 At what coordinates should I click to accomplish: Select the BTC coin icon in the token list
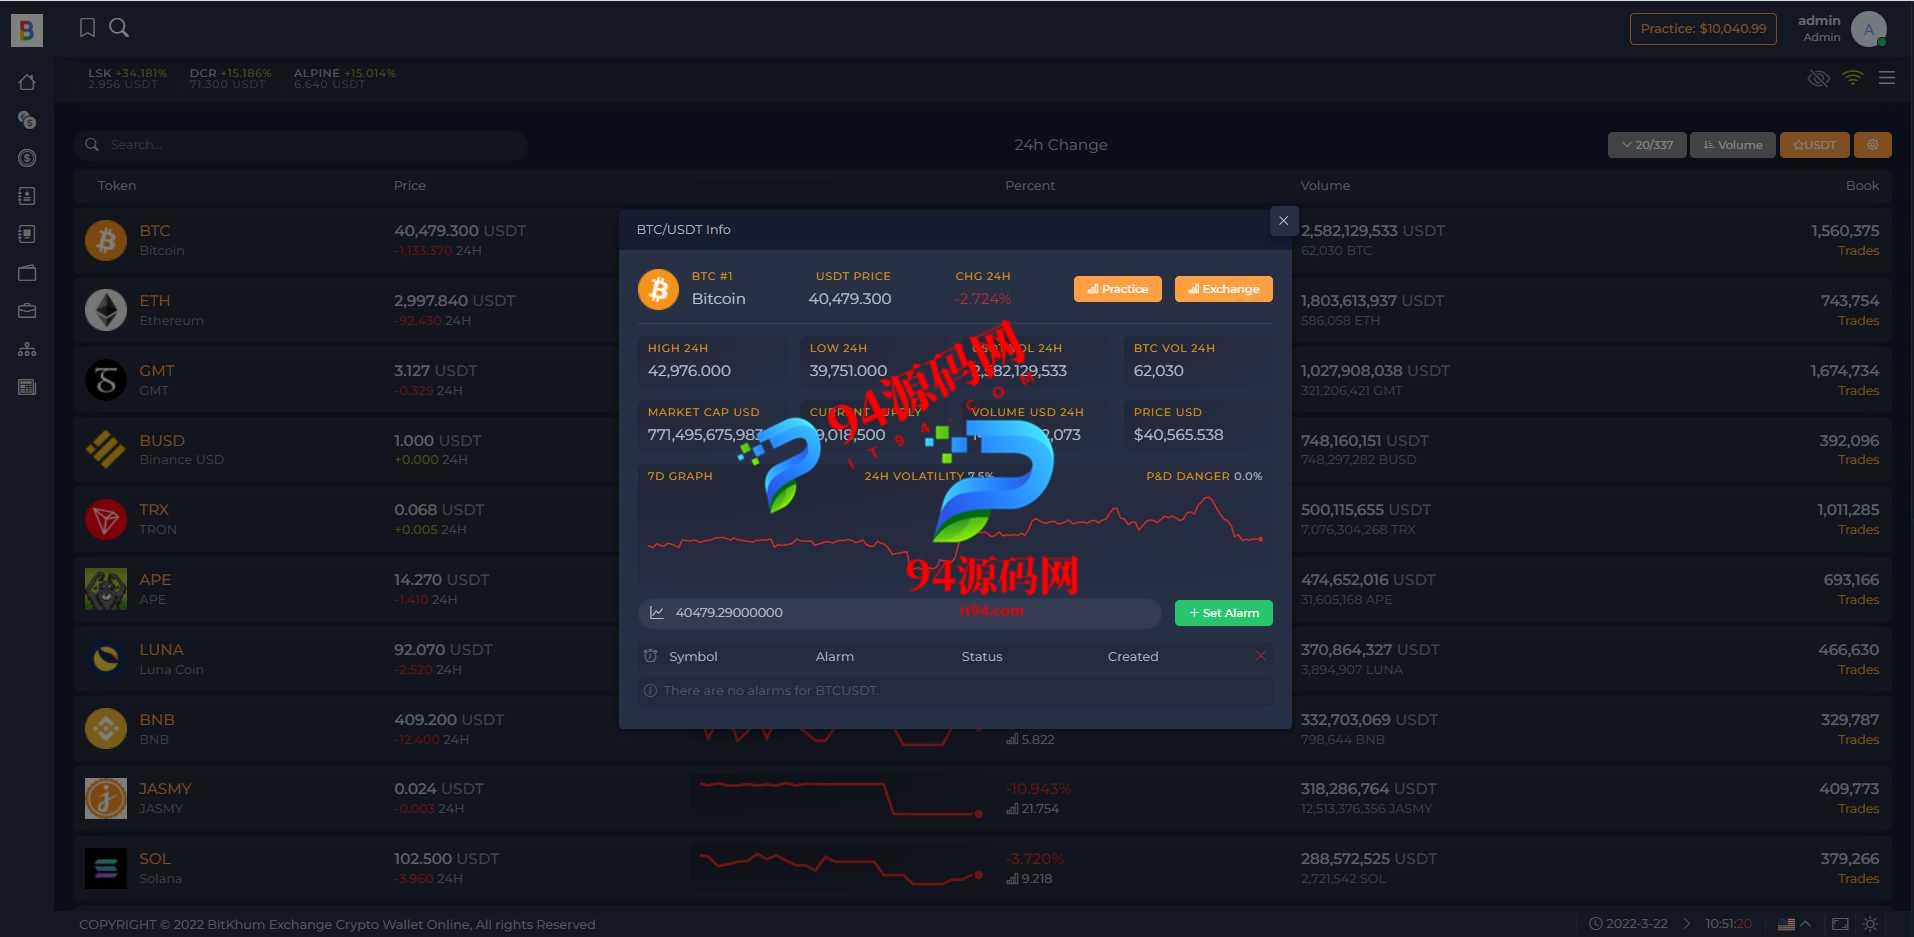[106, 240]
